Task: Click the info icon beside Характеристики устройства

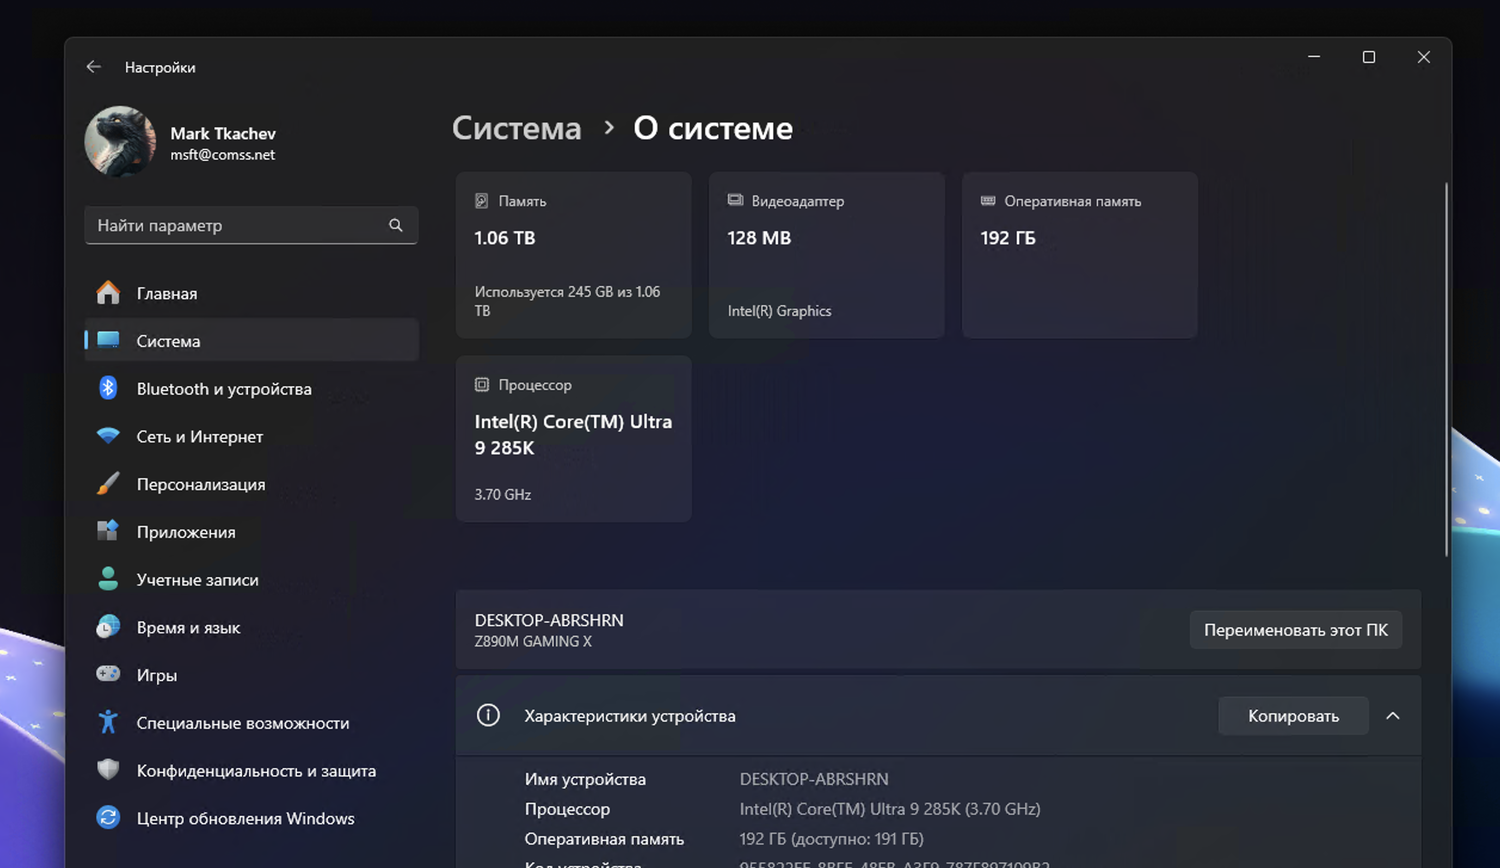Action: [x=488, y=715]
